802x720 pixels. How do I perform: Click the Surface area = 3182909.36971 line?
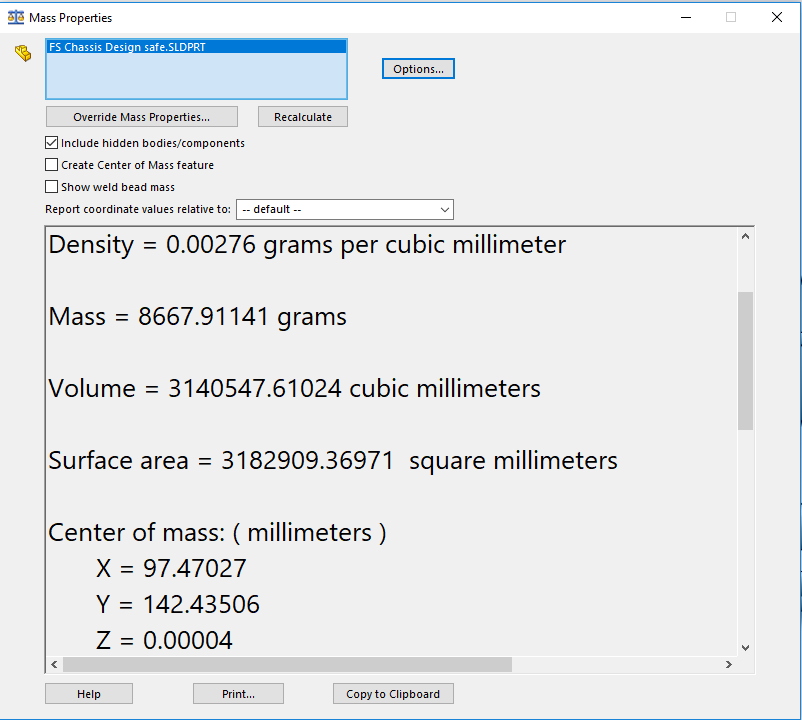tap(333, 461)
